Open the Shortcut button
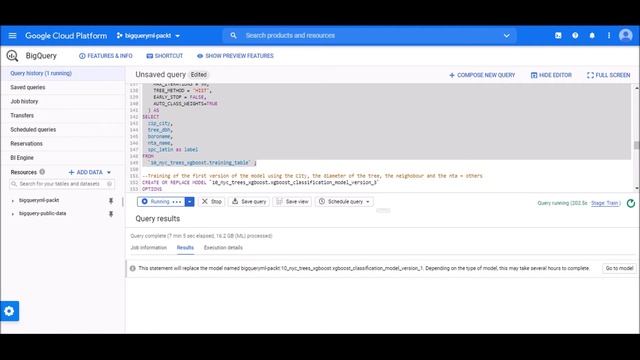The width and height of the screenshot is (640, 360). pos(164,56)
